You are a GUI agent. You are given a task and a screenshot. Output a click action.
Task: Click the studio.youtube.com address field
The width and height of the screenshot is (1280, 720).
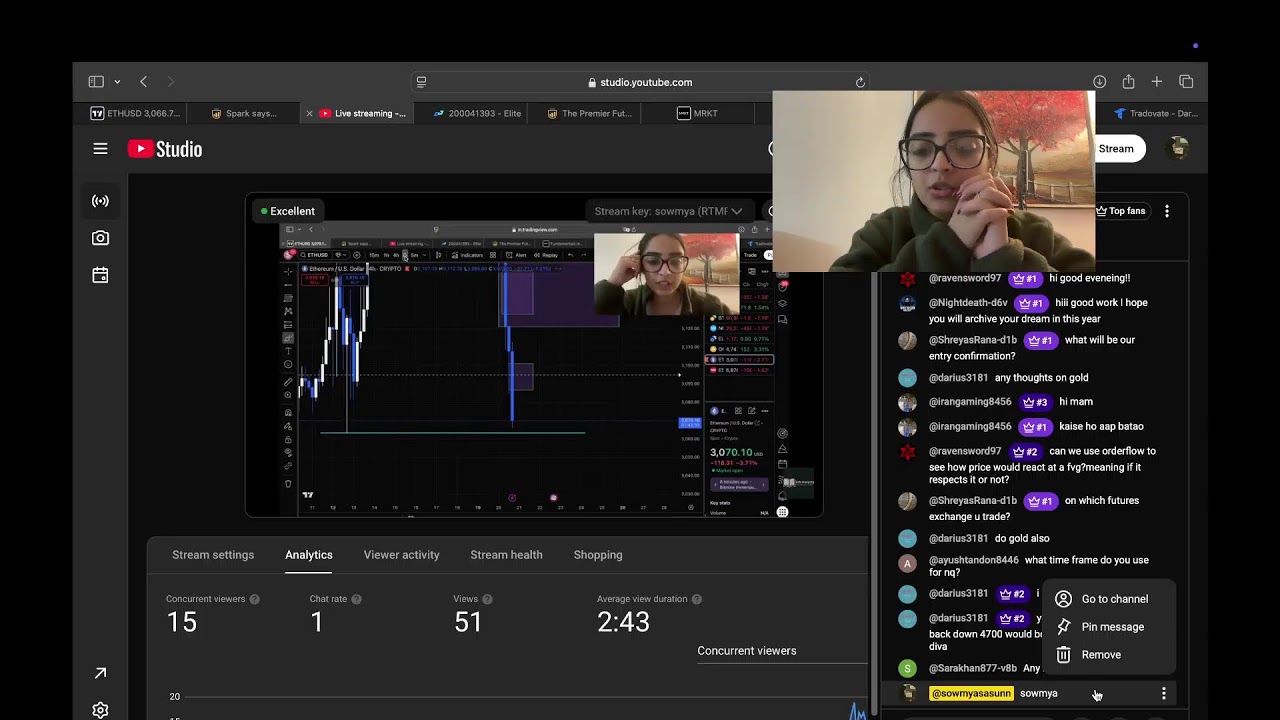tap(640, 82)
